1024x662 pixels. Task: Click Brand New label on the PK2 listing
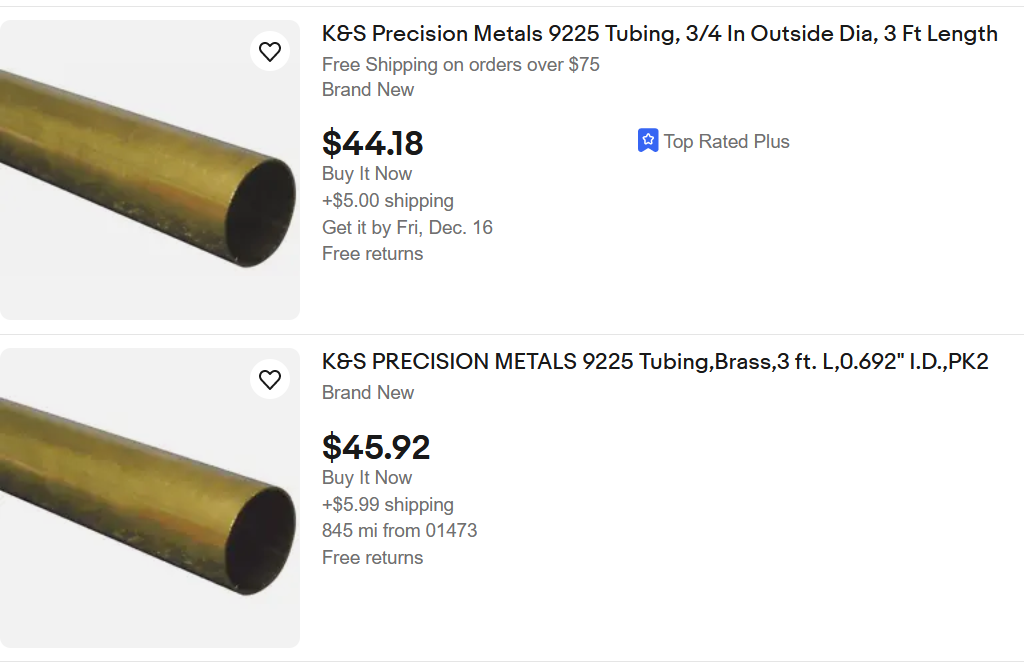[x=368, y=393]
